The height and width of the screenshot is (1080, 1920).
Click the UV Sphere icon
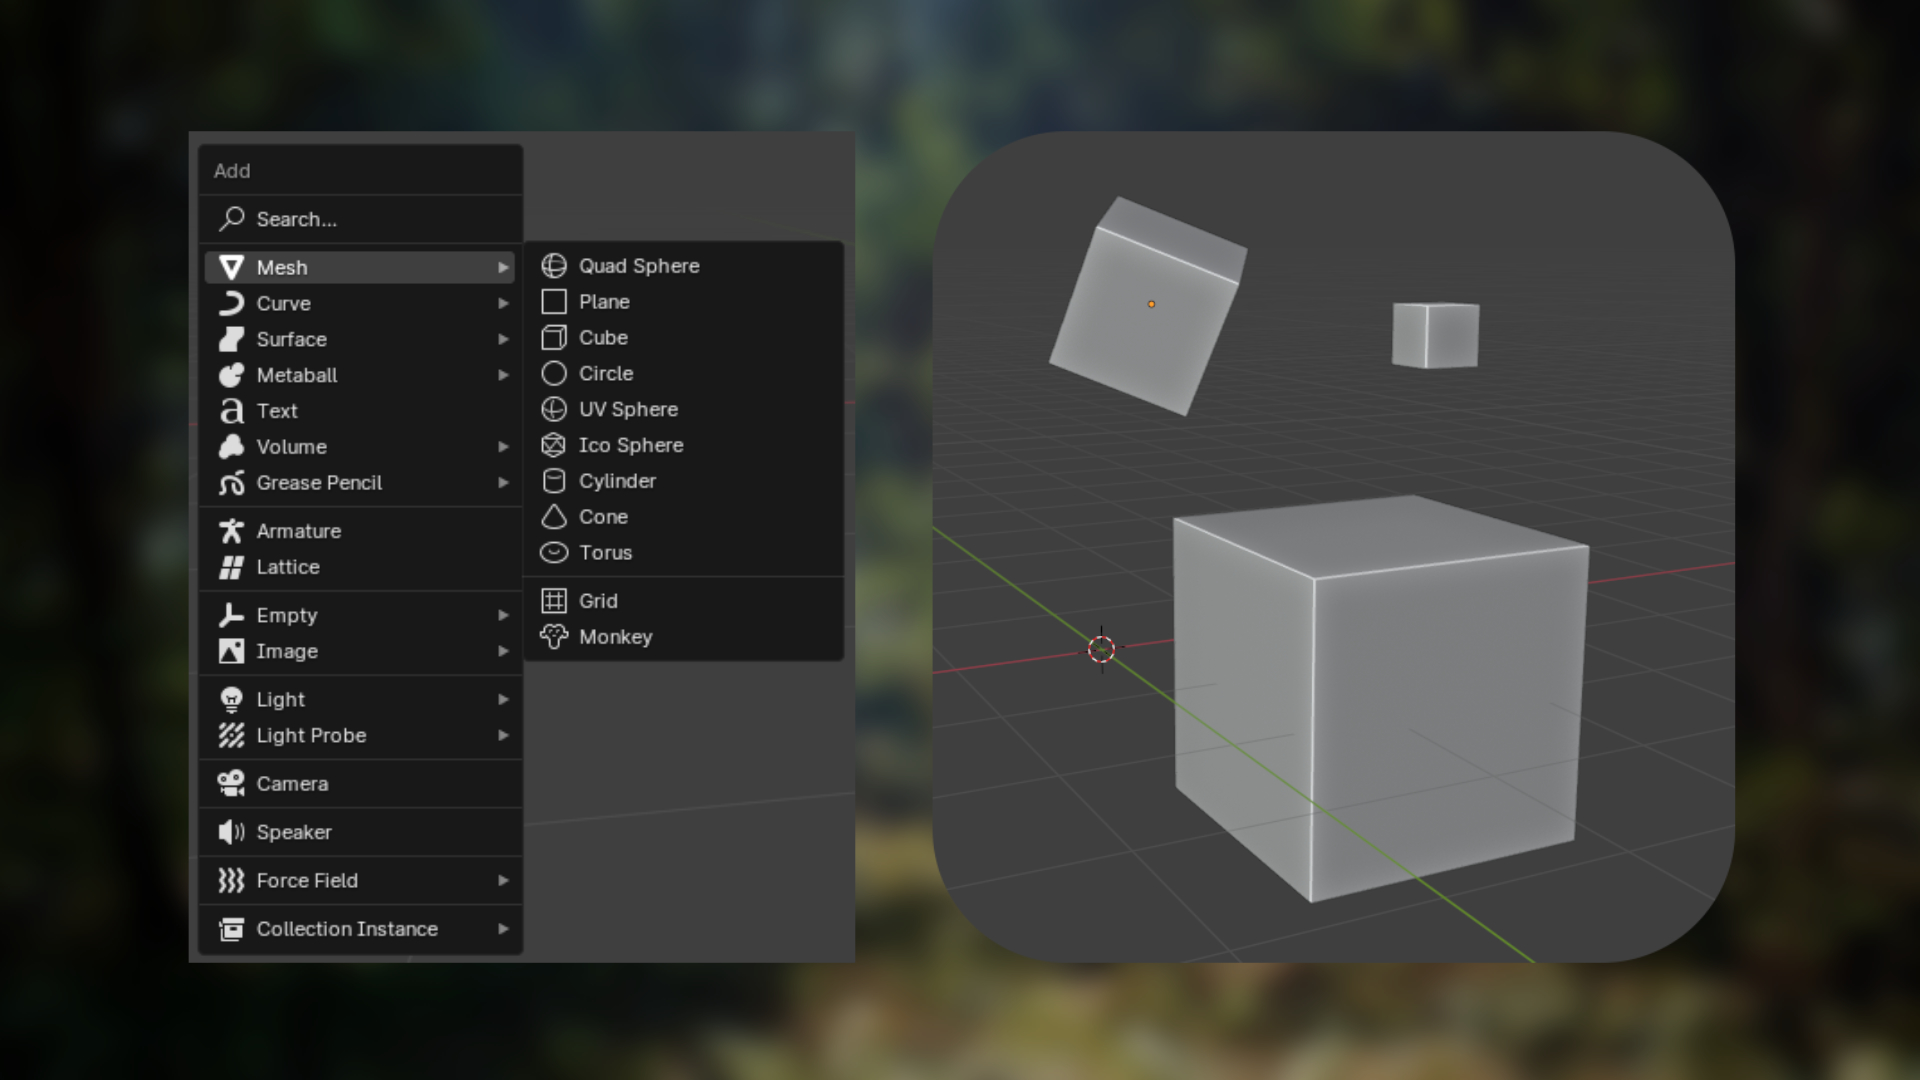[554, 409]
